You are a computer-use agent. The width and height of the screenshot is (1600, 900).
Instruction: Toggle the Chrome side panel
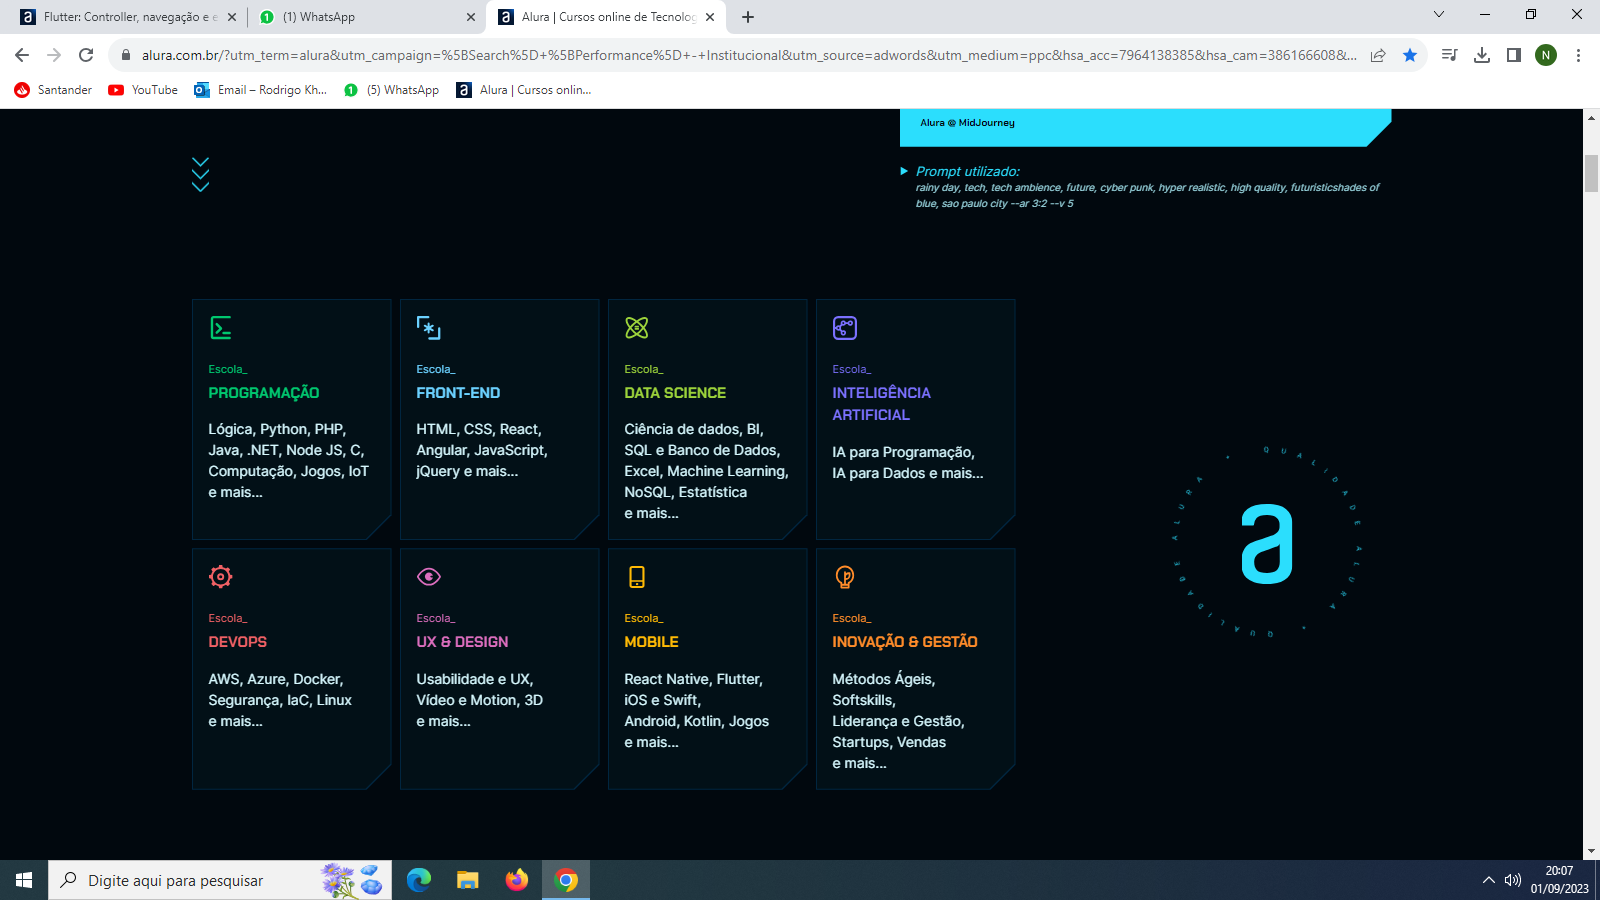pyautogui.click(x=1514, y=55)
